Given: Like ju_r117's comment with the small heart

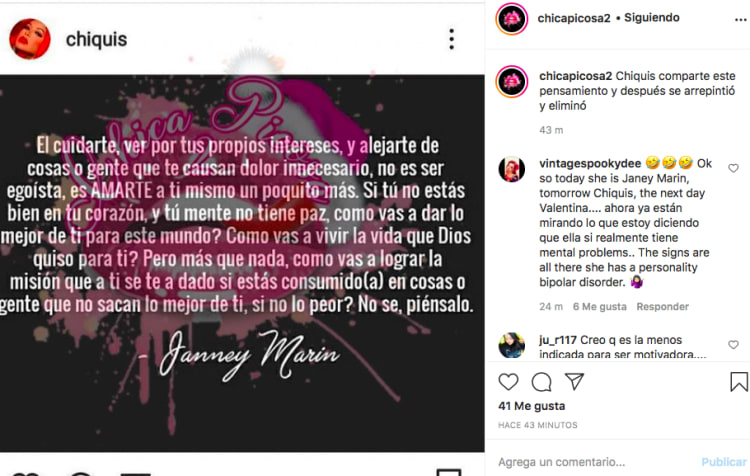Looking at the screenshot, I should click(x=733, y=344).
